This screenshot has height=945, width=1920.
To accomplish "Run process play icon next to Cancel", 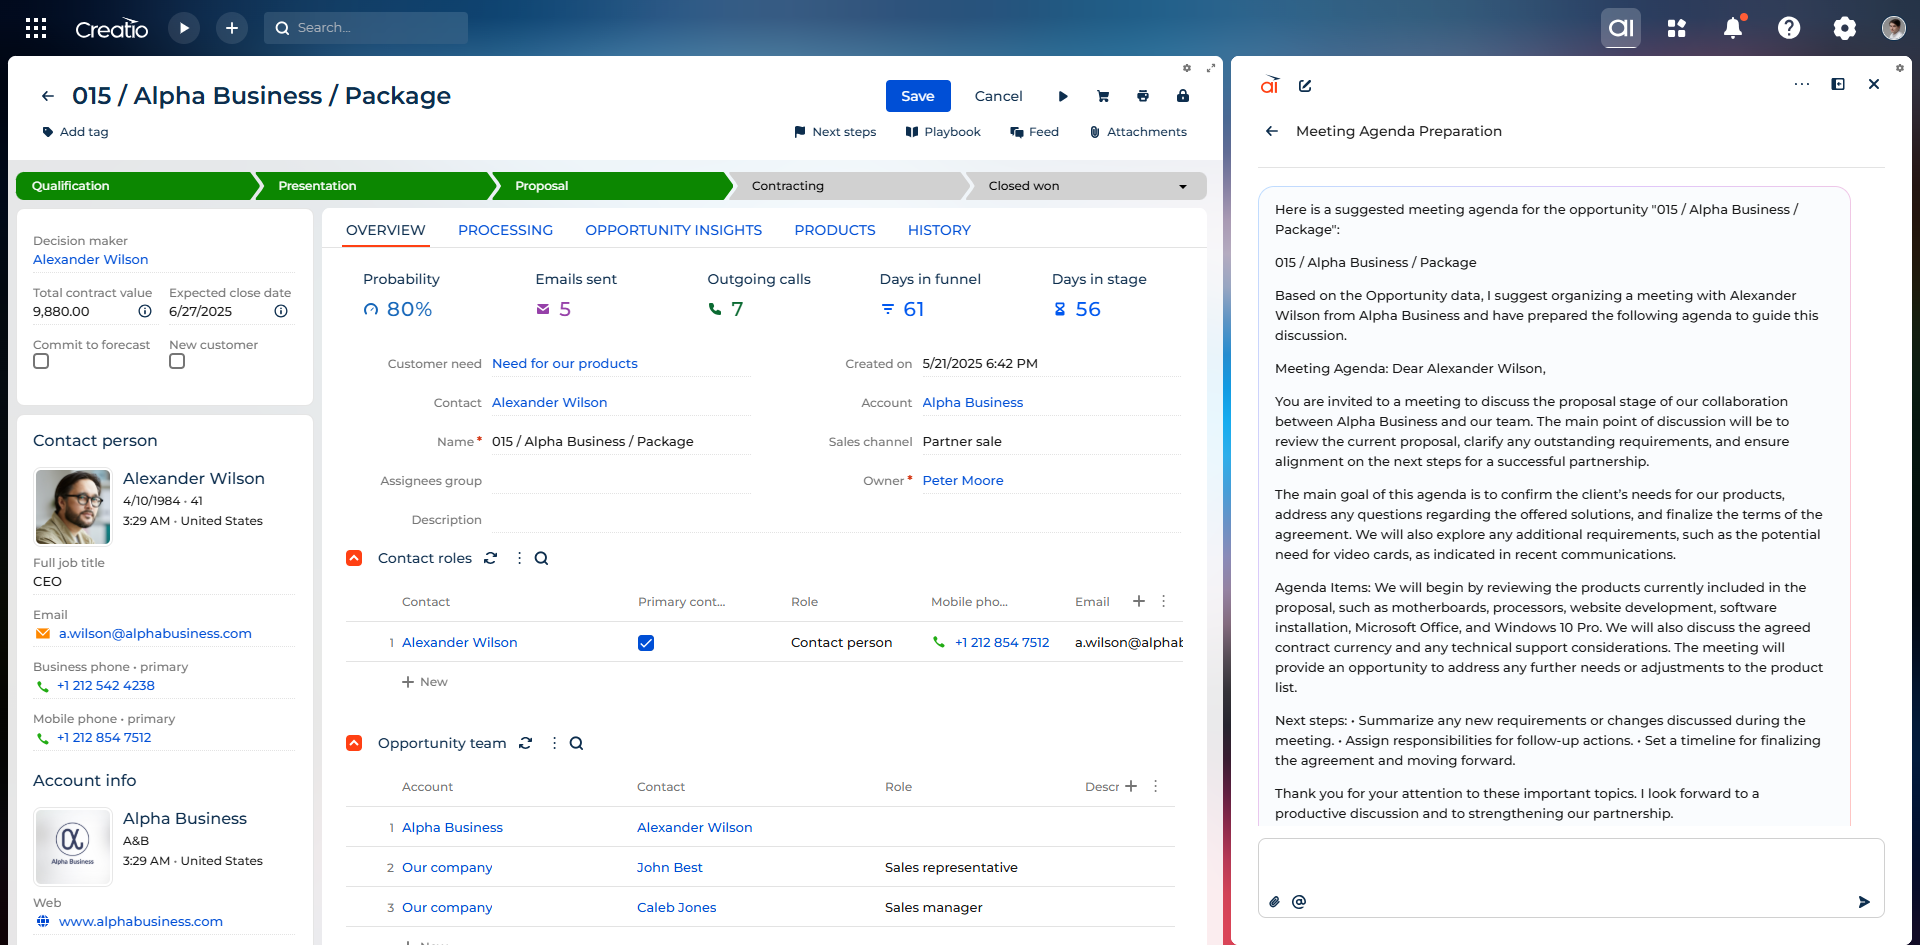I will [x=1063, y=96].
